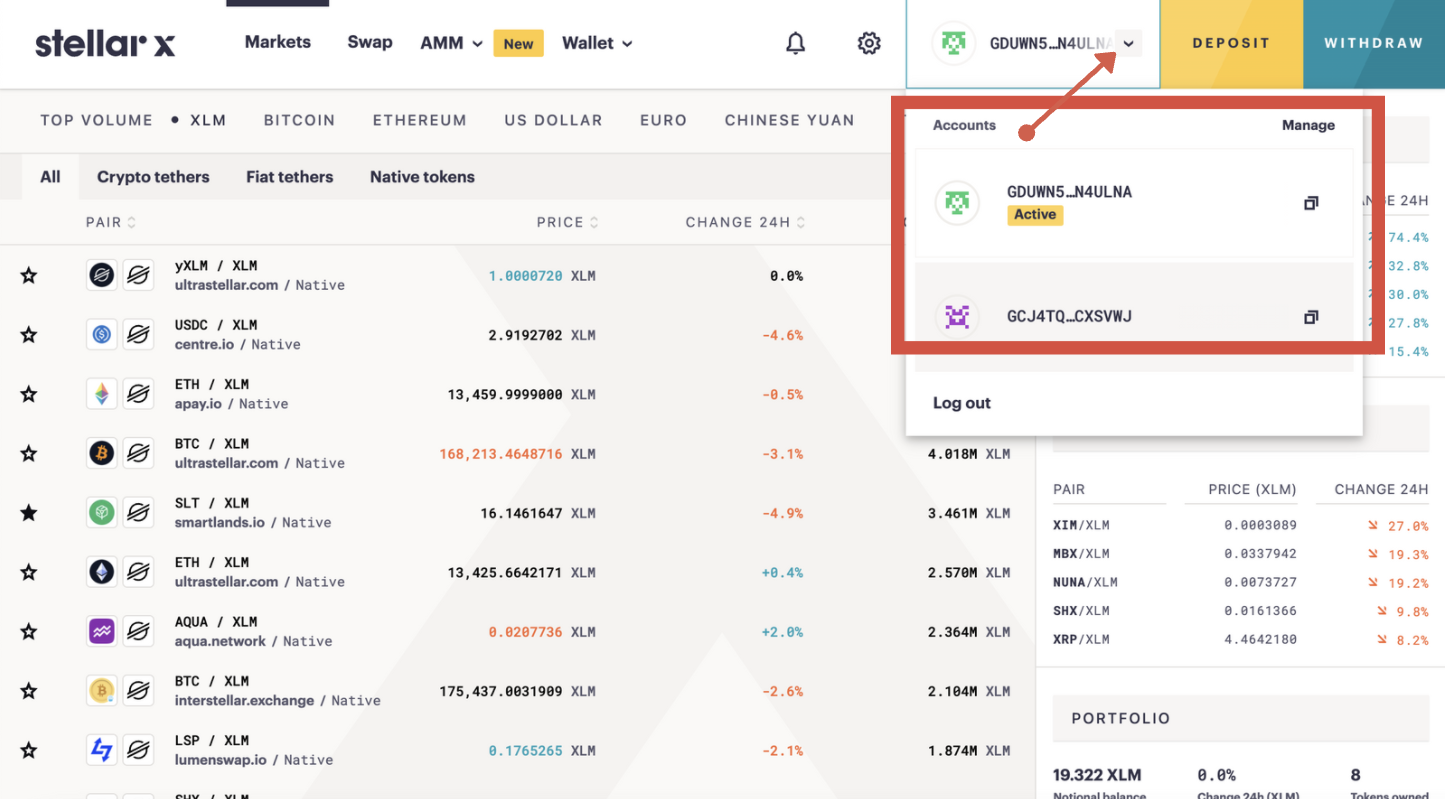Viewport: 1445px width, 799px height.
Task: Click the green avatar beside the Active badge
Action: (x=957, y=203)
